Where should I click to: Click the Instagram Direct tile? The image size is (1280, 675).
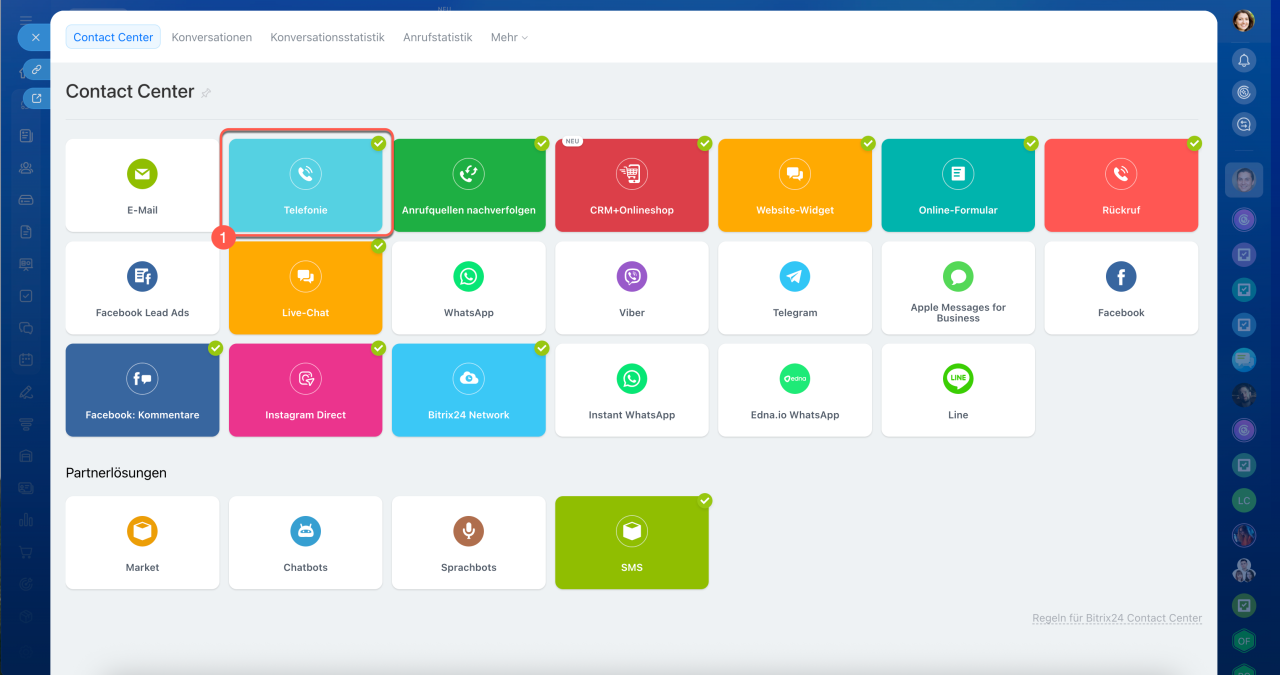tap(305, 390)
